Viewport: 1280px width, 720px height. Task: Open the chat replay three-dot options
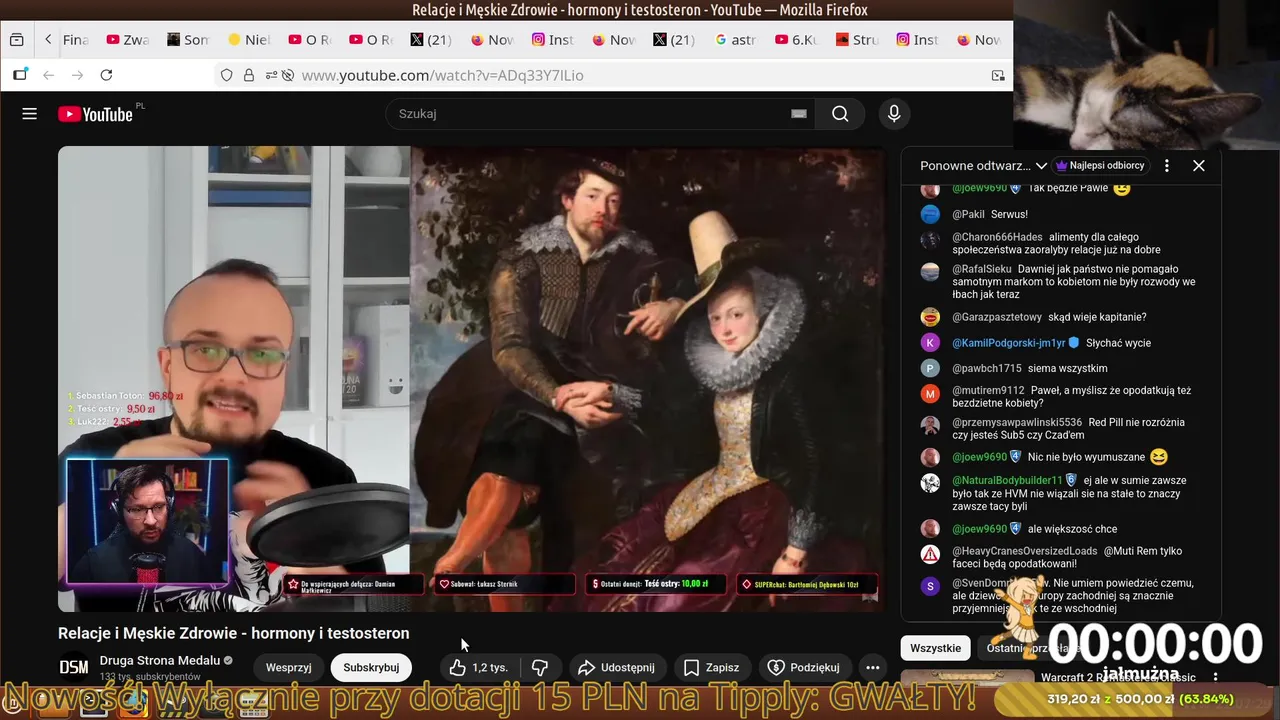(x=1167, y=166)
